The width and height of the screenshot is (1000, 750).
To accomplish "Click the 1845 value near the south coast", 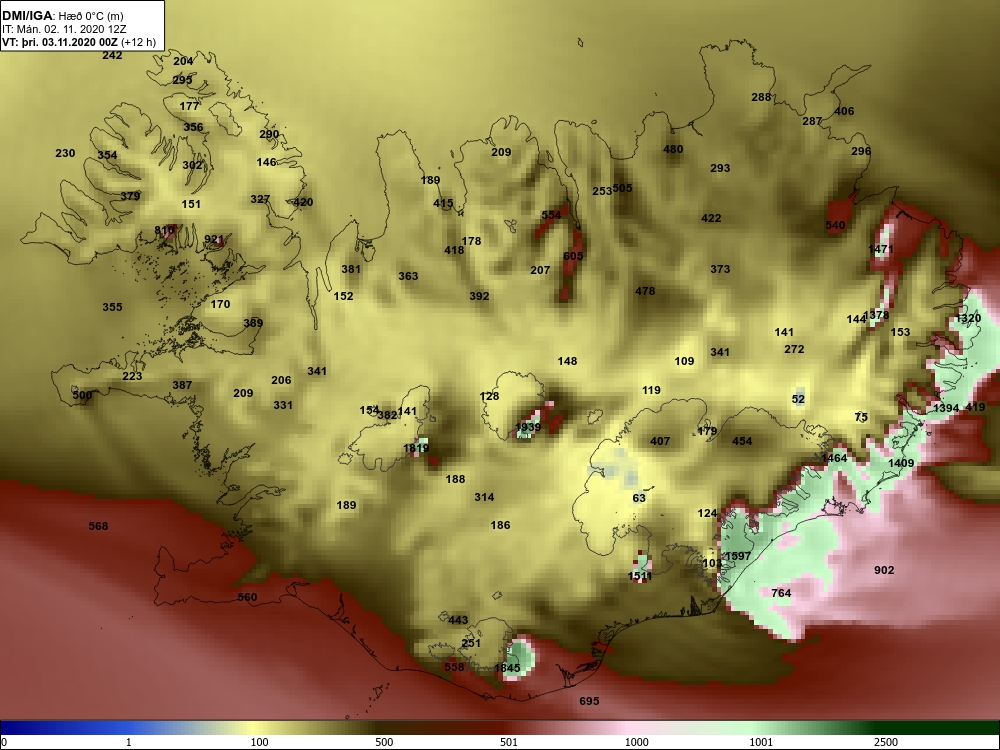I will (x=508, y=668).
